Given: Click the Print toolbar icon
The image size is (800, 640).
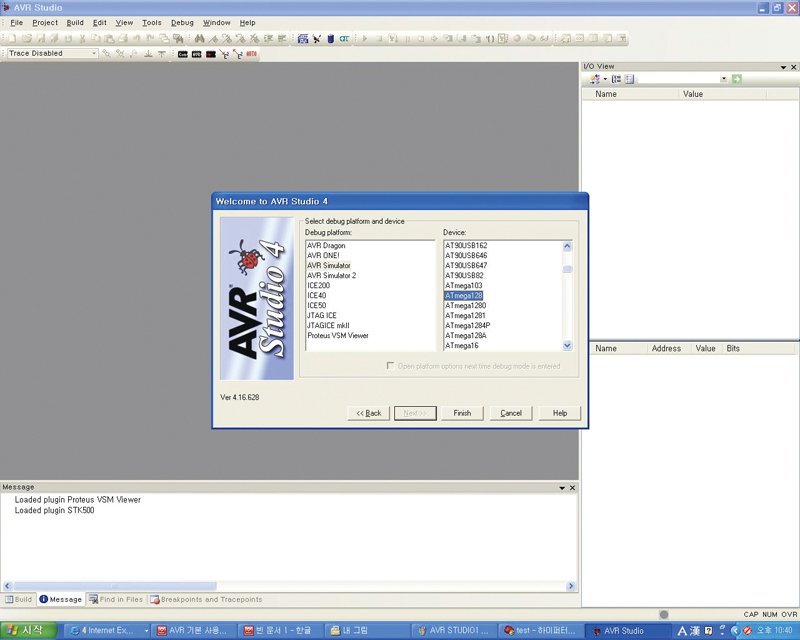Looking at the screenshot, I should pos(123,38).
